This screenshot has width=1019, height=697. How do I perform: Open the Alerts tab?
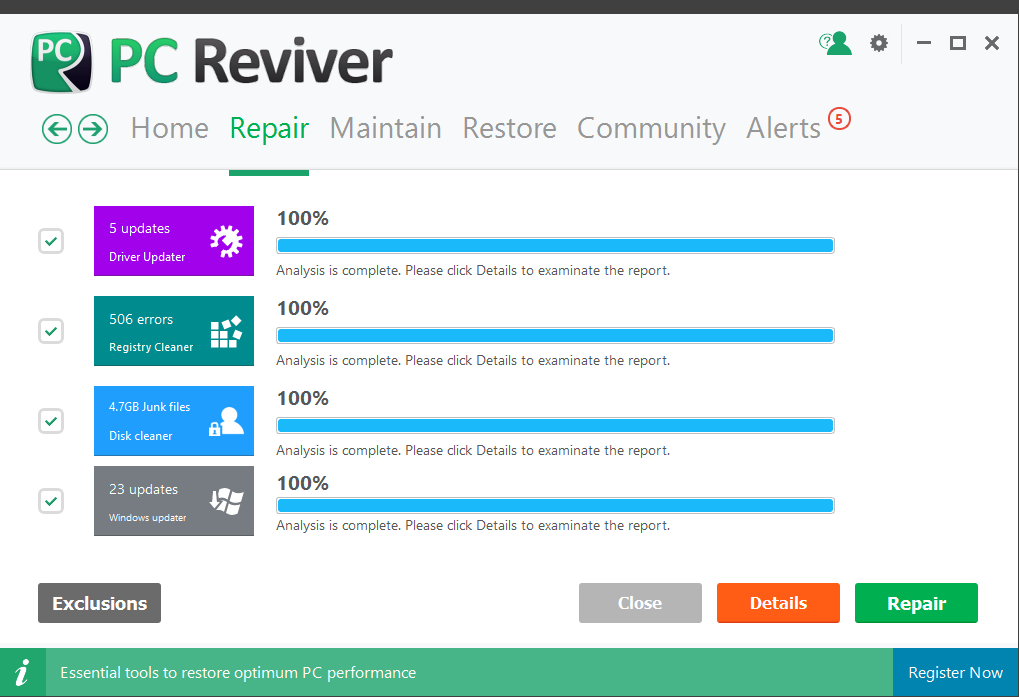click(783, 128)
